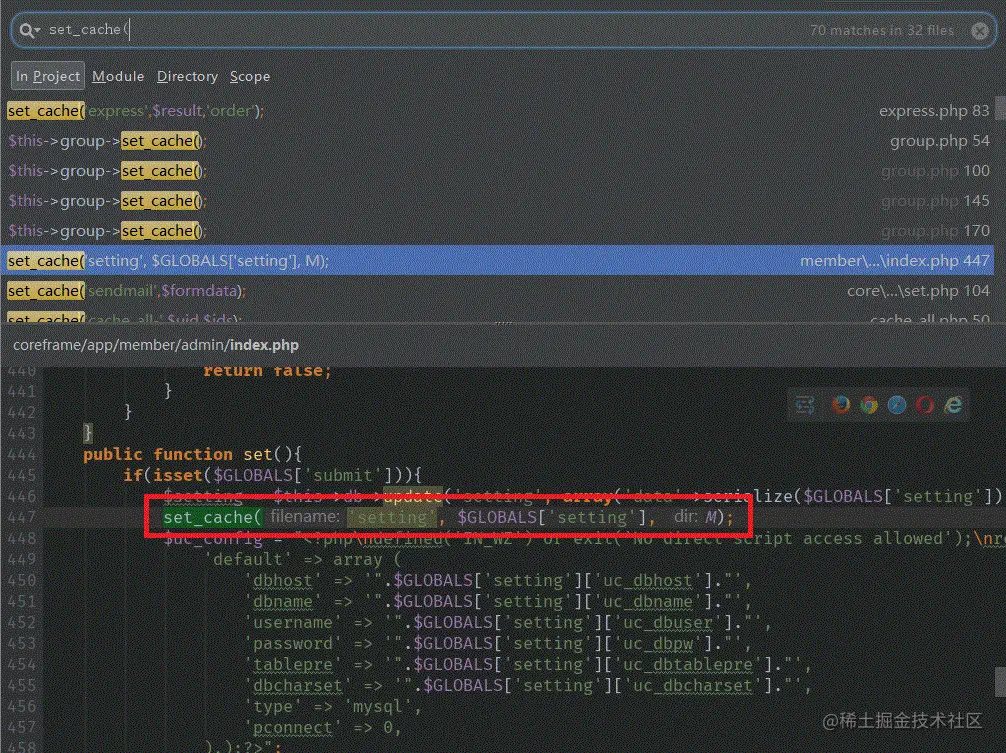Click the code editor vertical scrollbar marker
The width and height of the screenshot is (1006, 753).
1000,681
